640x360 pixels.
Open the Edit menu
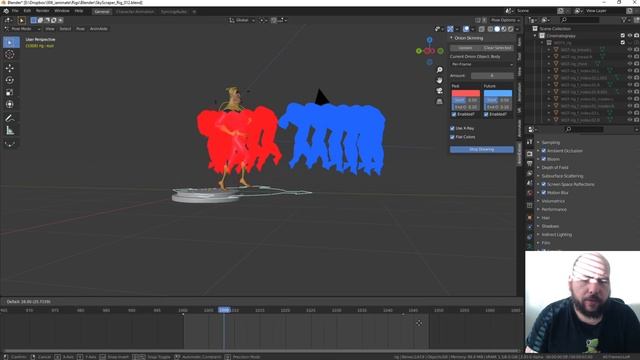pos(27,11)
